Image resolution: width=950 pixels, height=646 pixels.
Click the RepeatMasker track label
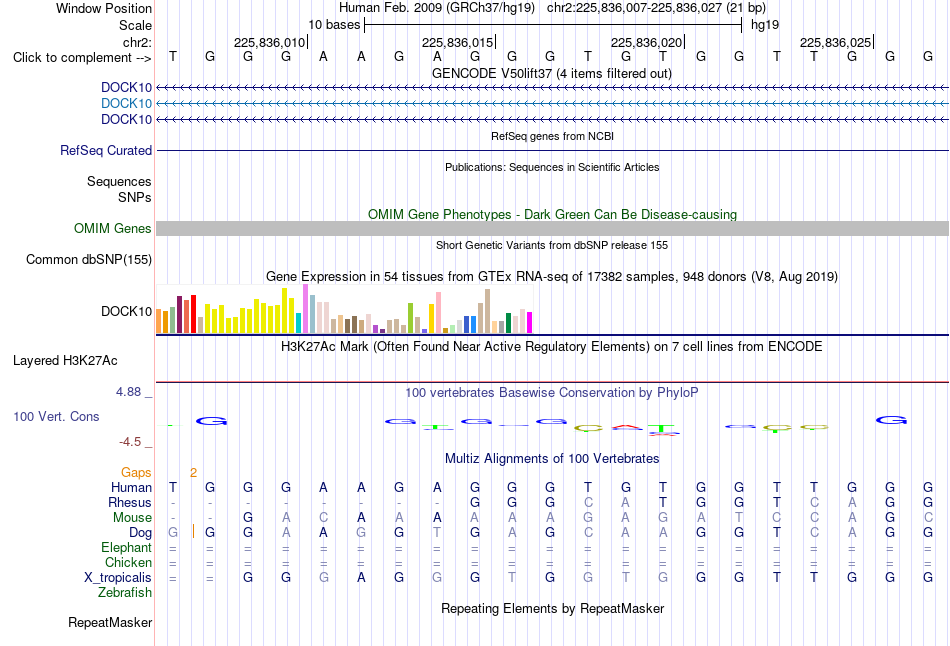tap(110, 622)
